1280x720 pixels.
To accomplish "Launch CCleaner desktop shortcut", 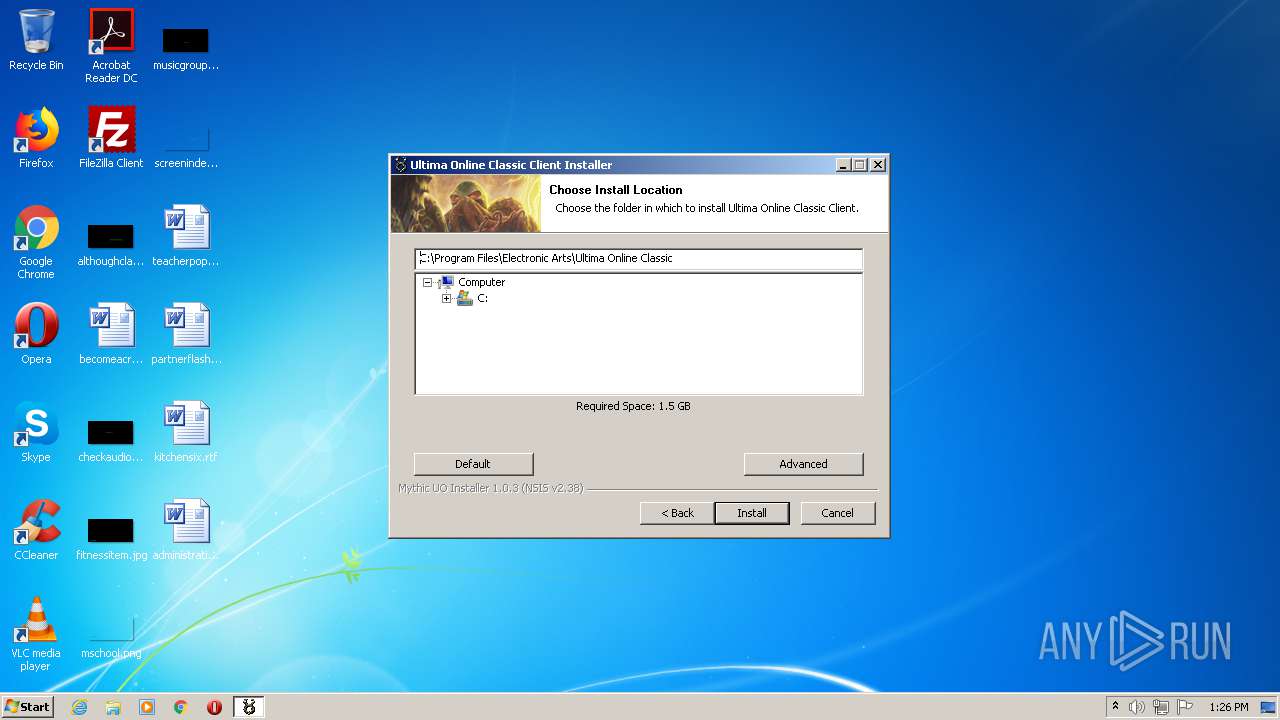I will (36, 530).
